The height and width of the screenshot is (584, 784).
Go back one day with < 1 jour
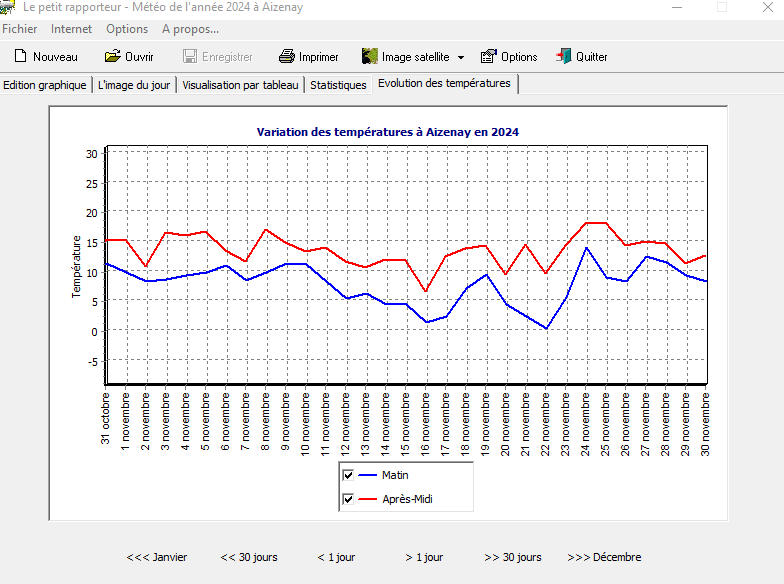(336, 557)
